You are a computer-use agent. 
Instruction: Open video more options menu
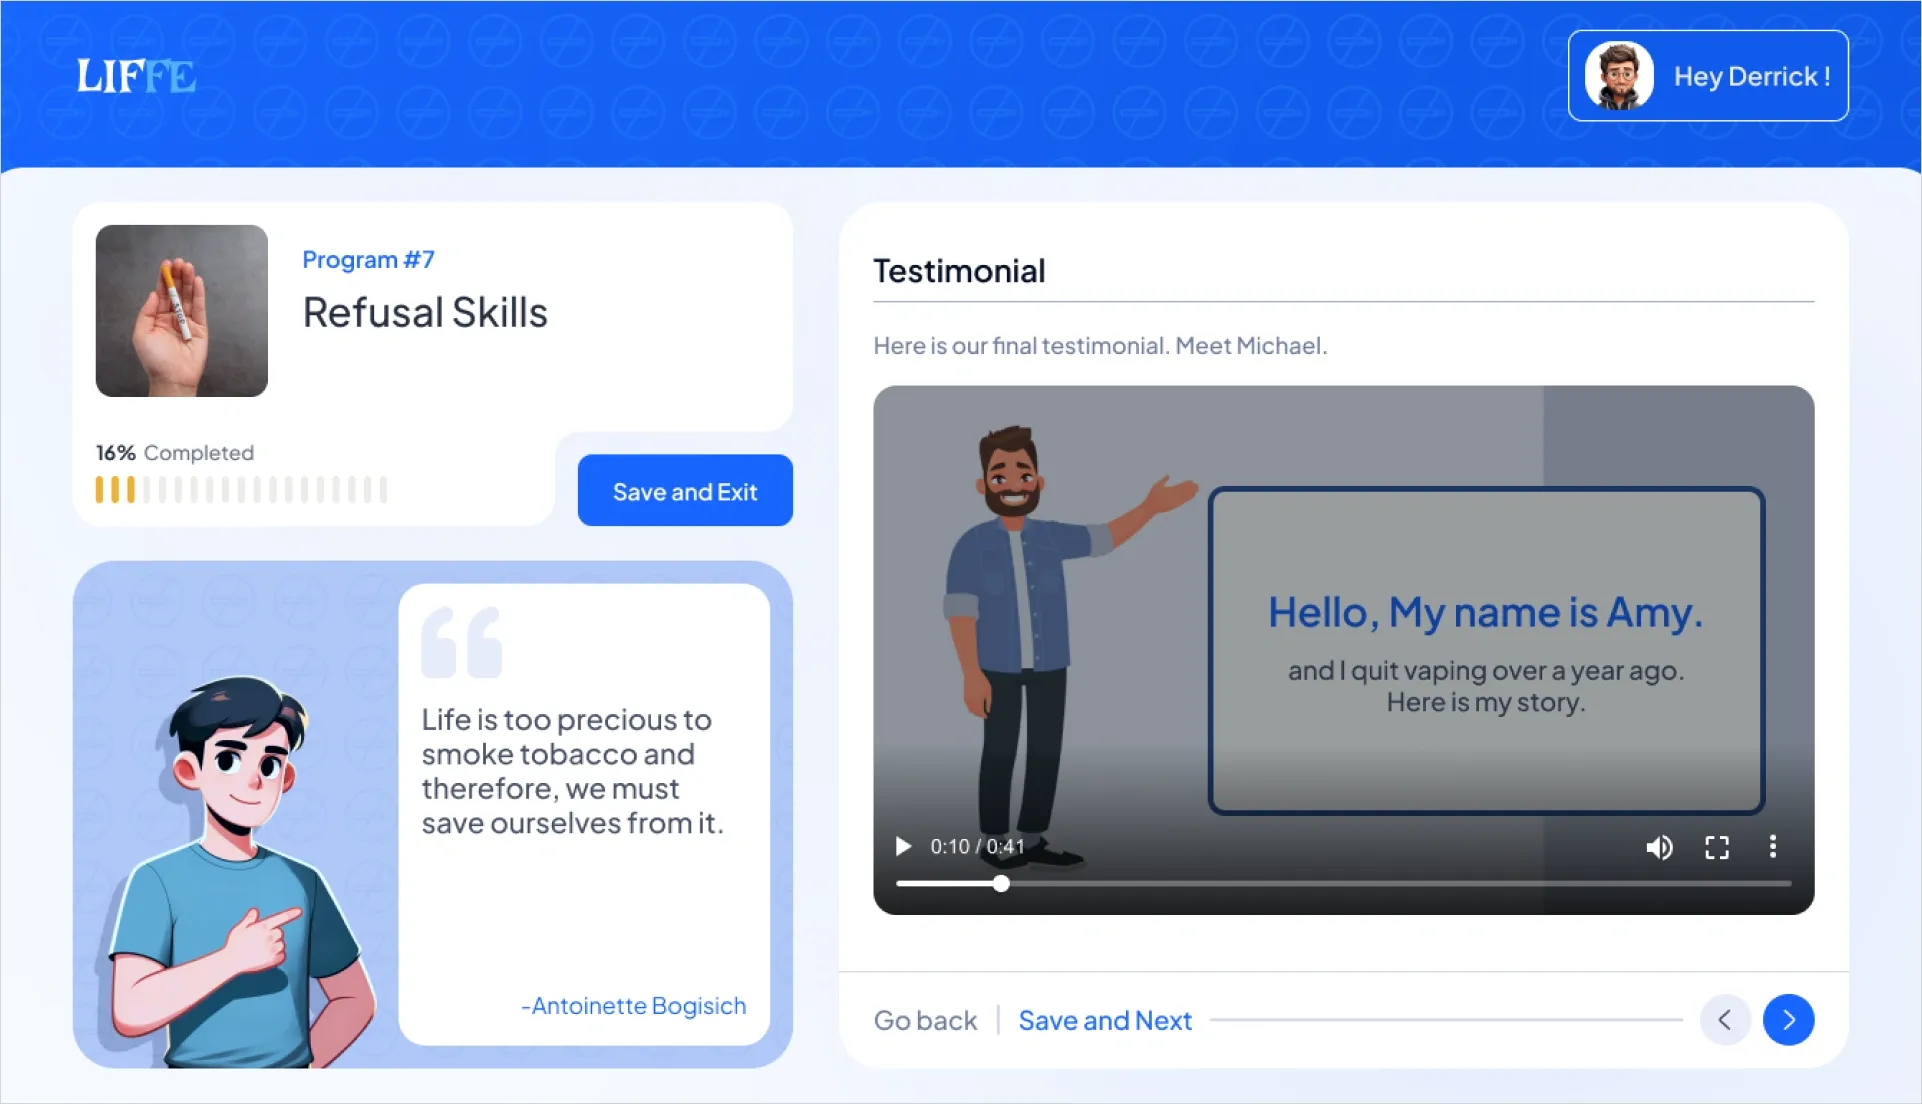click(x=1772, y=847)
